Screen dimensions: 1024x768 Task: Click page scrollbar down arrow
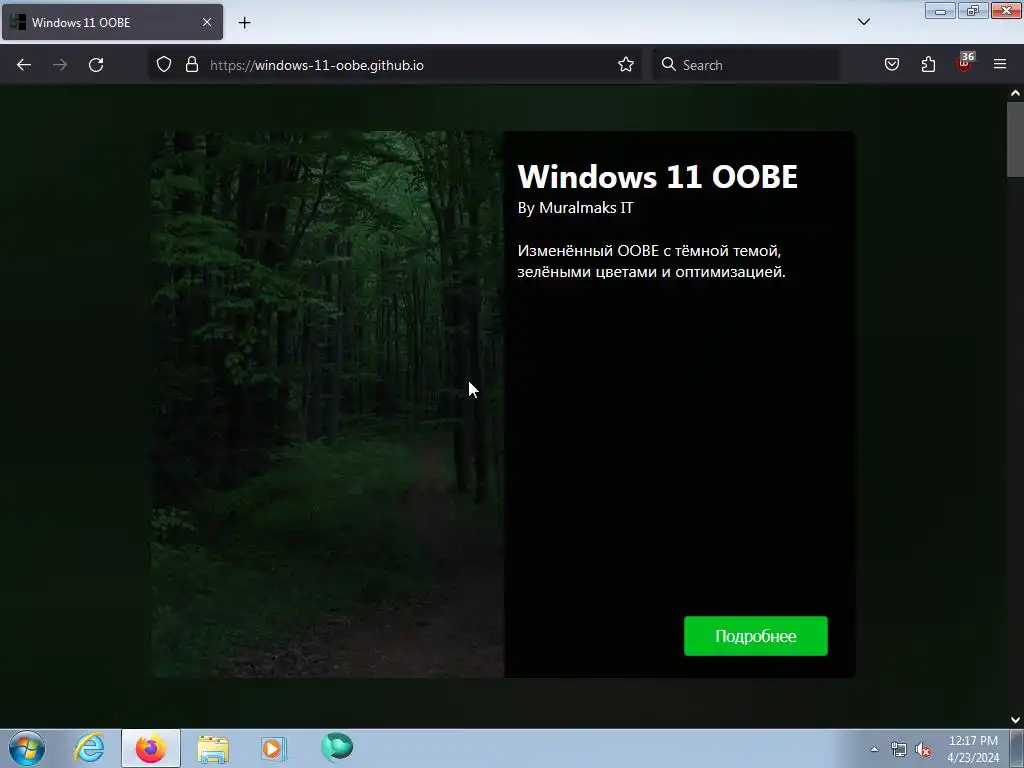click(1015, 720)
